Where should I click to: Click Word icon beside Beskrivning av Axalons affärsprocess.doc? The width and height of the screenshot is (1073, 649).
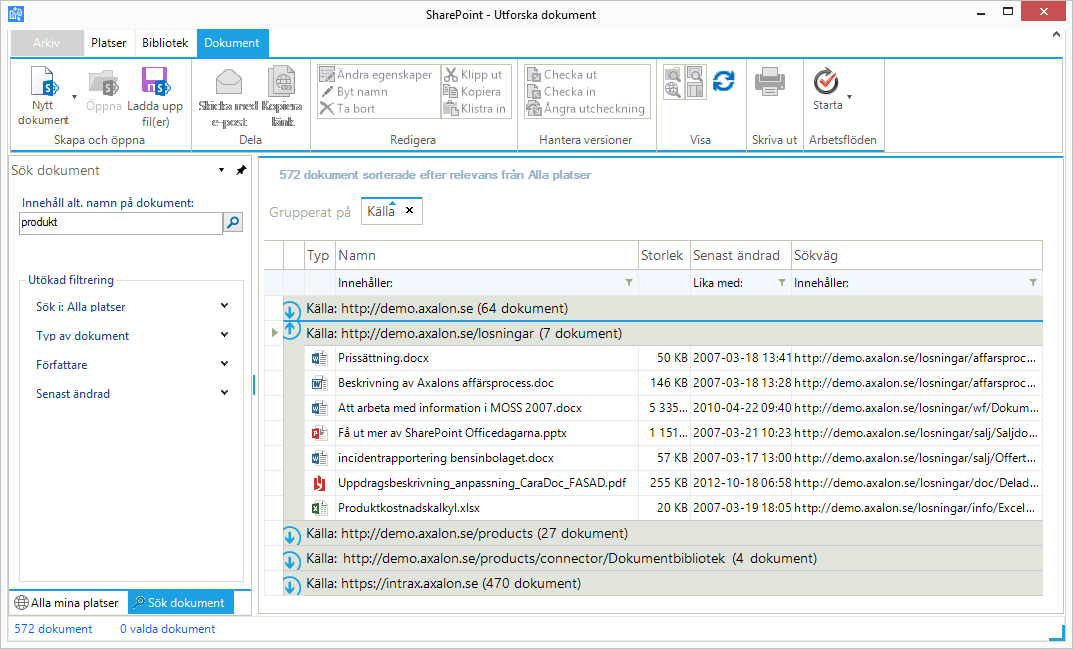point(319,383)
